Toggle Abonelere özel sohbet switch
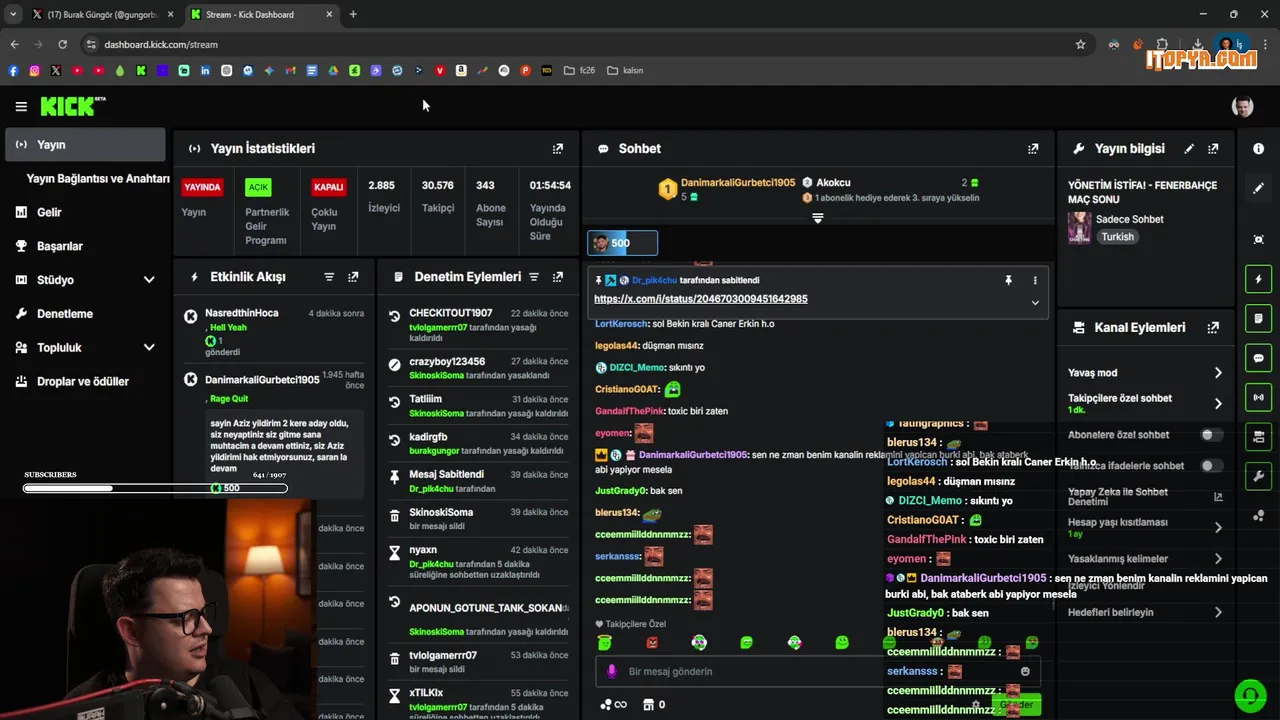This screenshot has height=720, width=1280. (1211, 435)
